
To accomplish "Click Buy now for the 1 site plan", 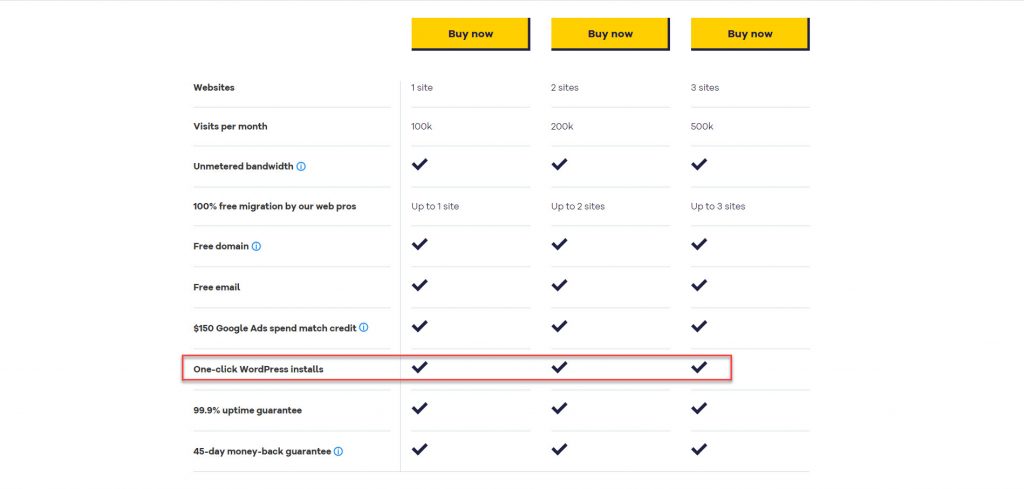I will point(470,34).
